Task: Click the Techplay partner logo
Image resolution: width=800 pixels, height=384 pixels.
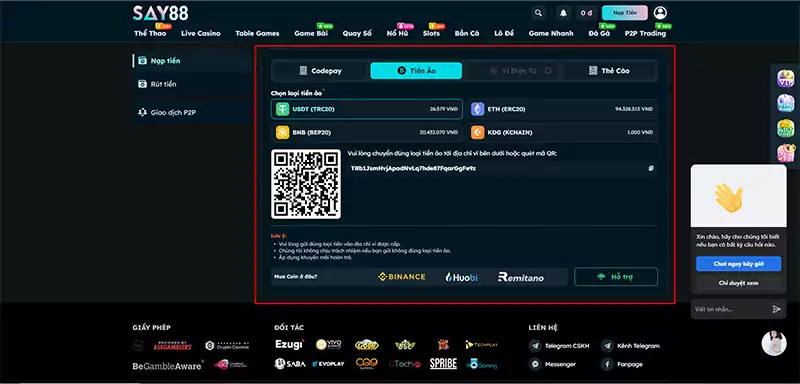Action: [482, 345]
